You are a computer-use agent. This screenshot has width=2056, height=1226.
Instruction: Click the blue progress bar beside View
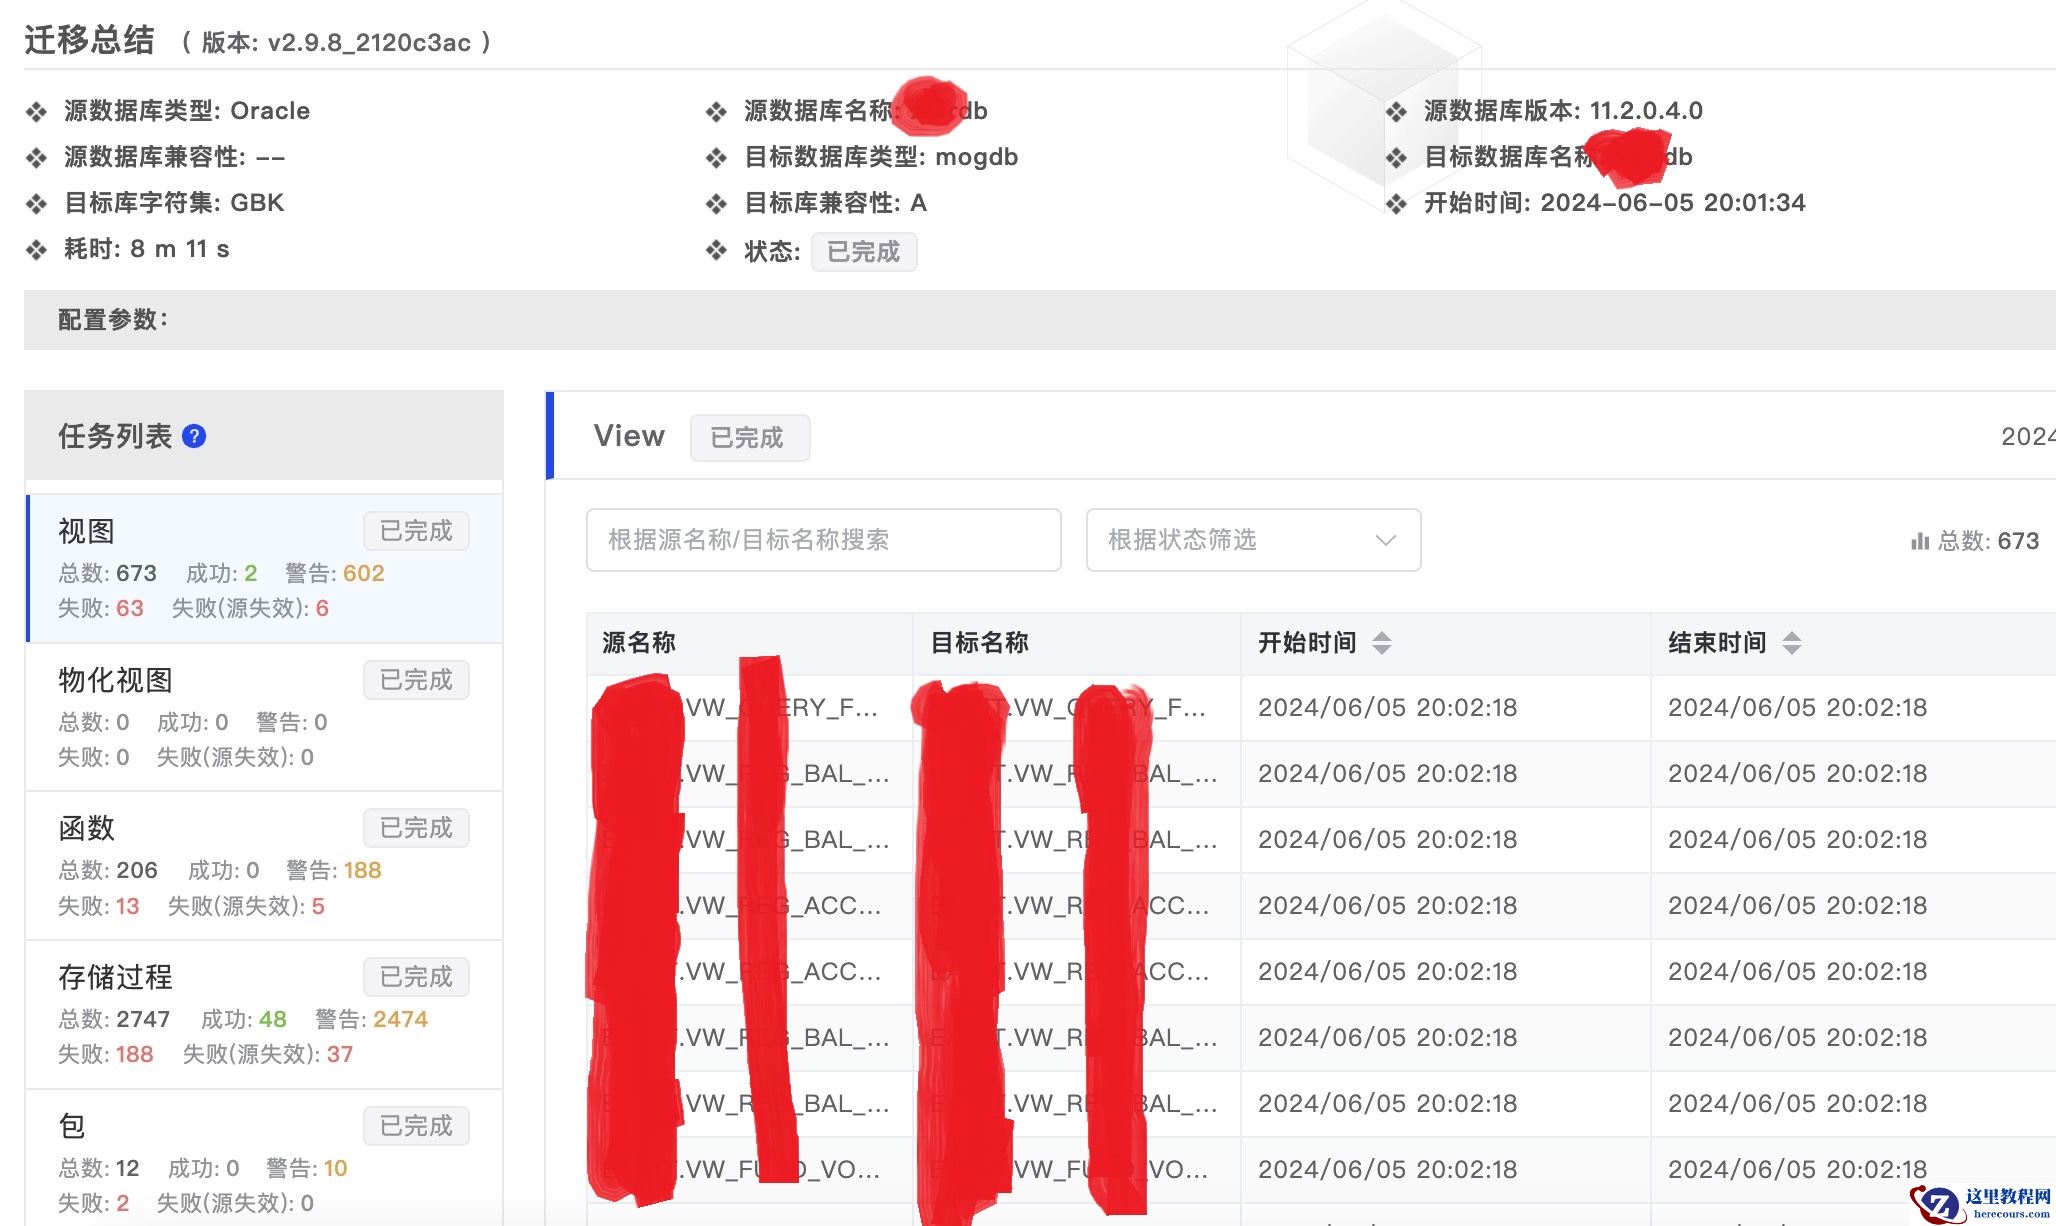551,436
